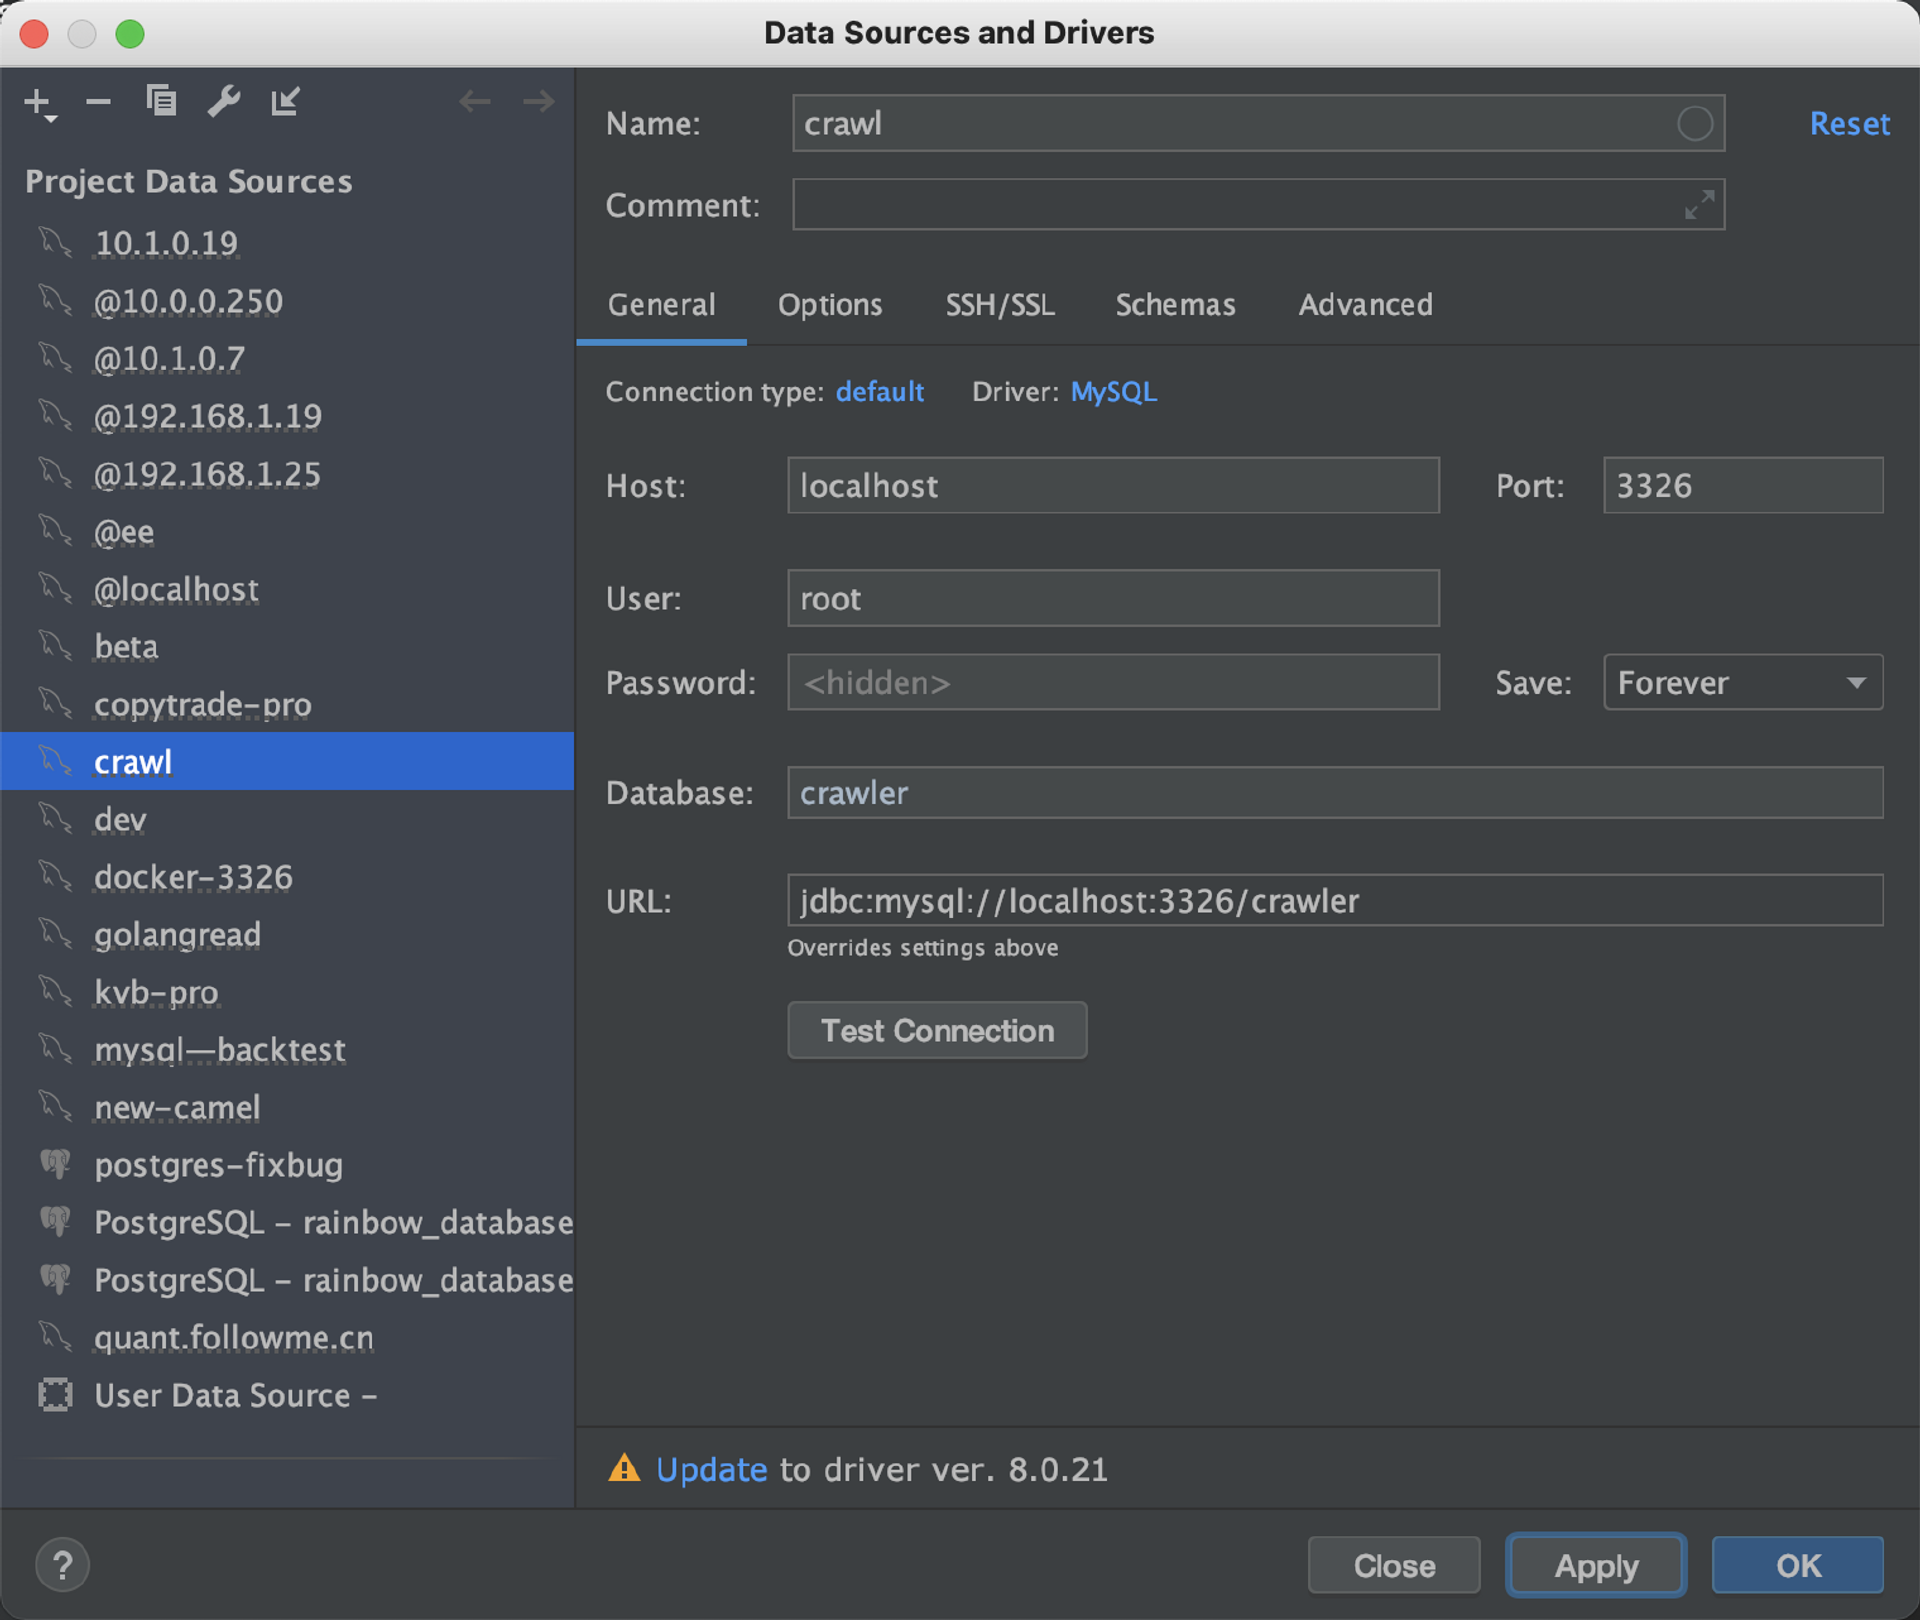Switch to the SSH/SSL tab
The width and height of the screenshot is (1920, 1620).
999,305
